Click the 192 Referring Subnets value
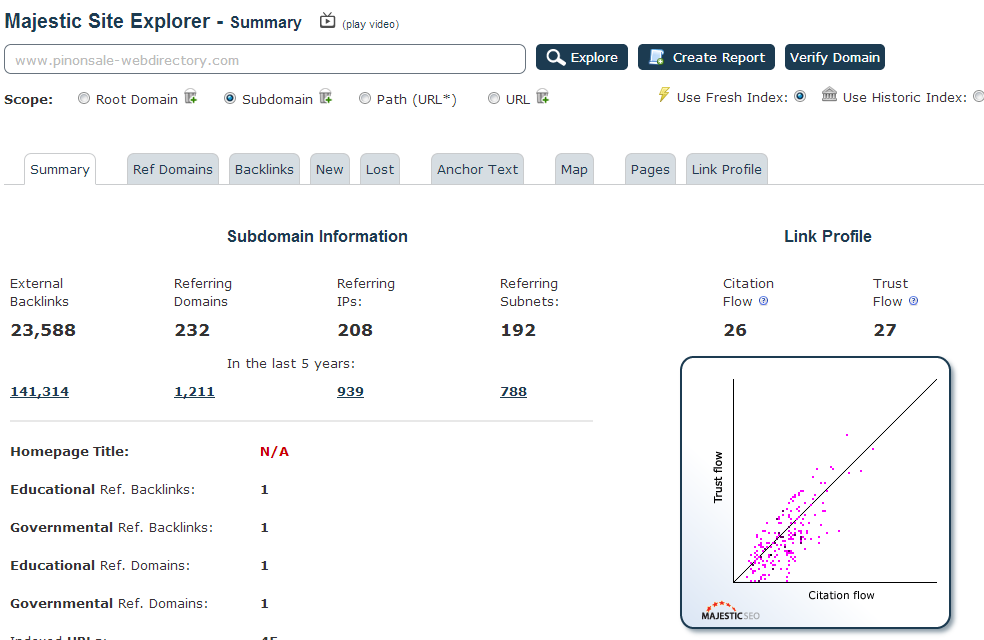This screenshot has width=984, height=640. (518, 330)
